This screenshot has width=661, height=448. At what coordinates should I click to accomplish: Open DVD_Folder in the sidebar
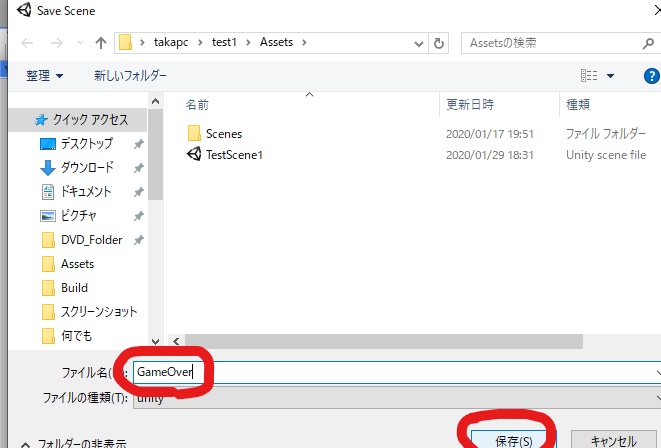[x=91, y=240]
